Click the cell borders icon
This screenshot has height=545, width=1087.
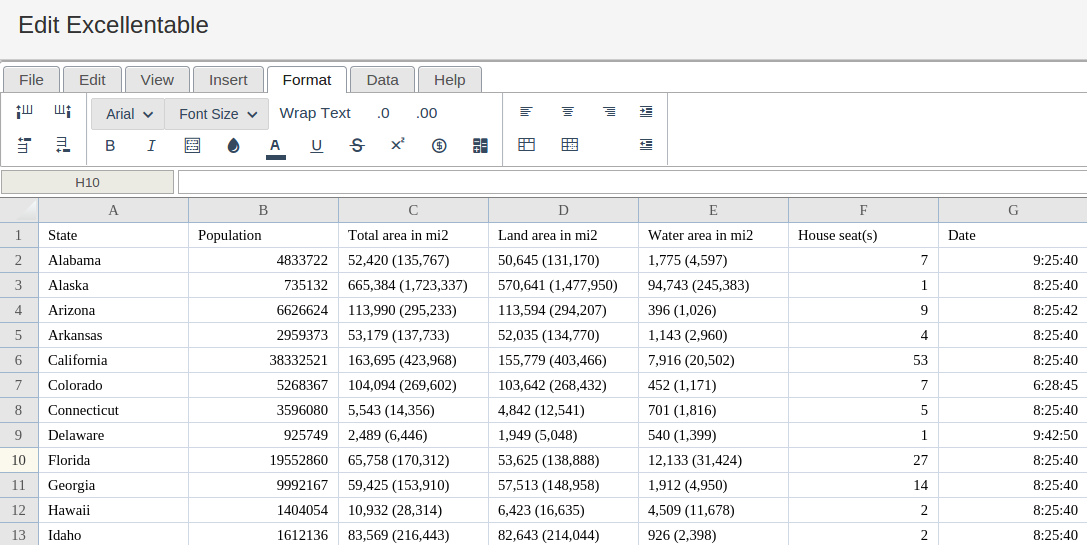[193, 146]
